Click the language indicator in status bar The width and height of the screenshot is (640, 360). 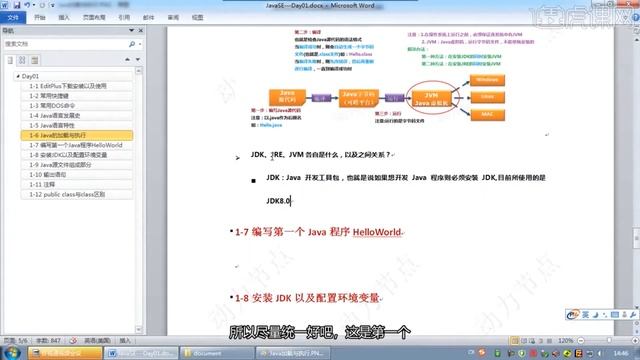coord(97,340)
